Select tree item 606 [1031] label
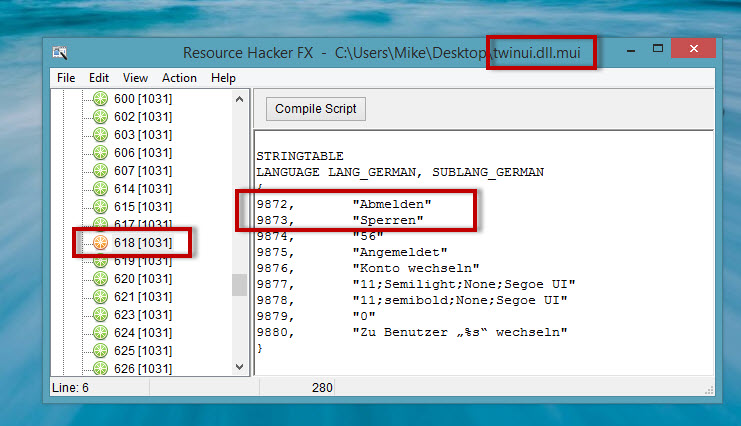Screen dimensions: 741x426 143,152
